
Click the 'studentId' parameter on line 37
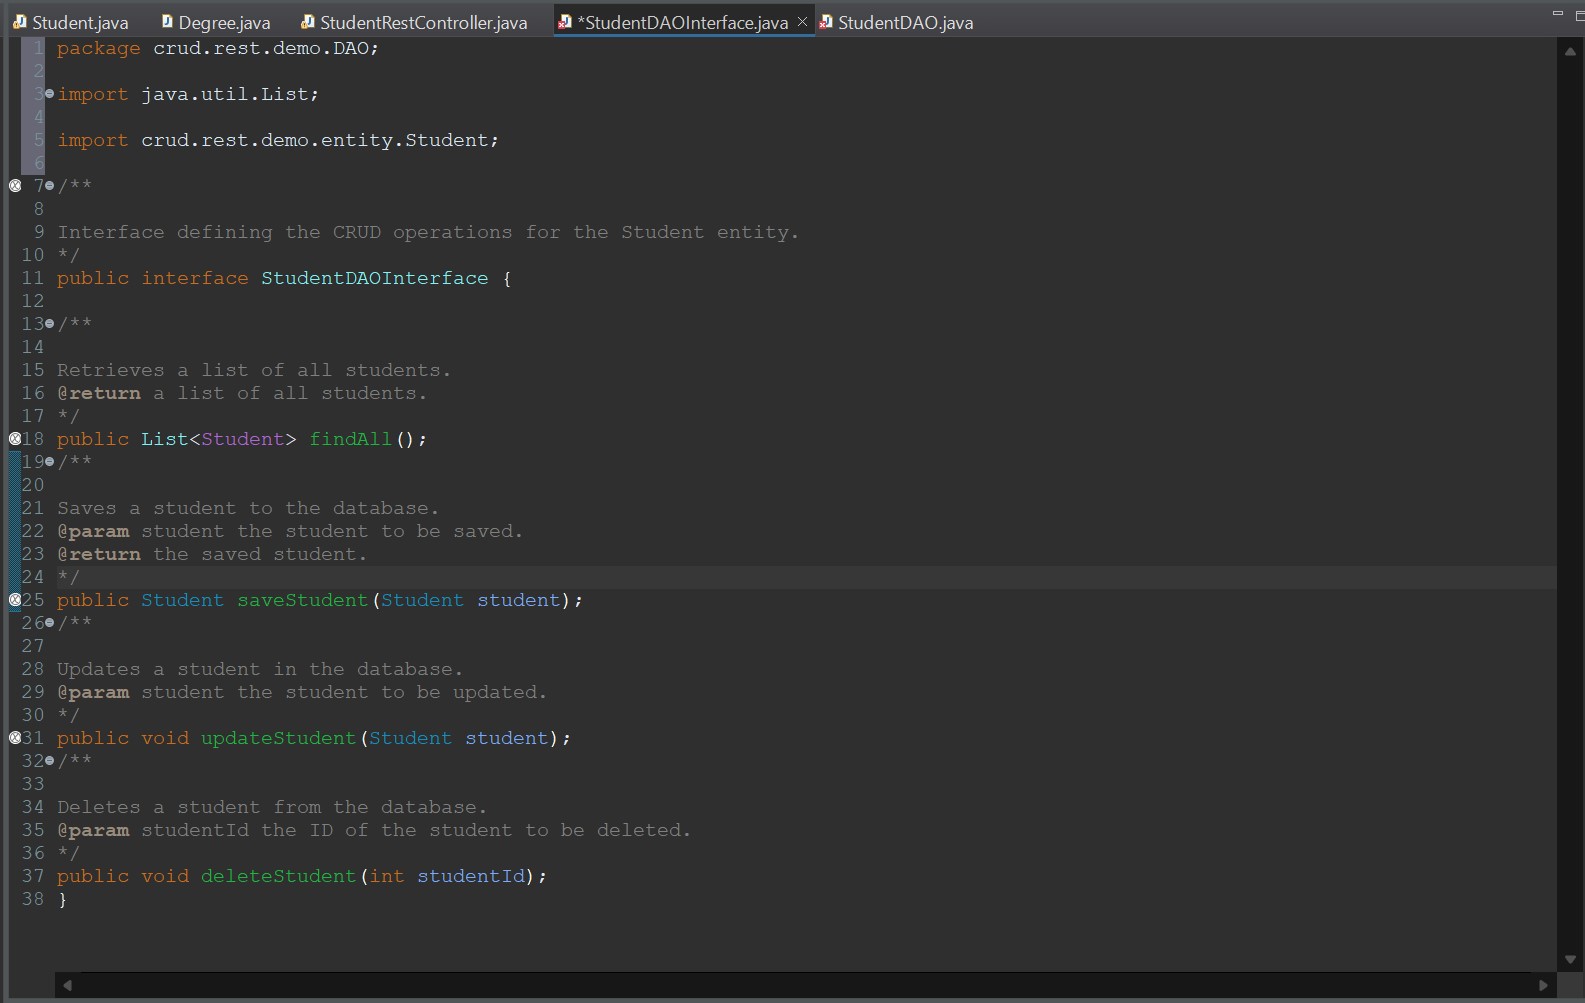471,876
